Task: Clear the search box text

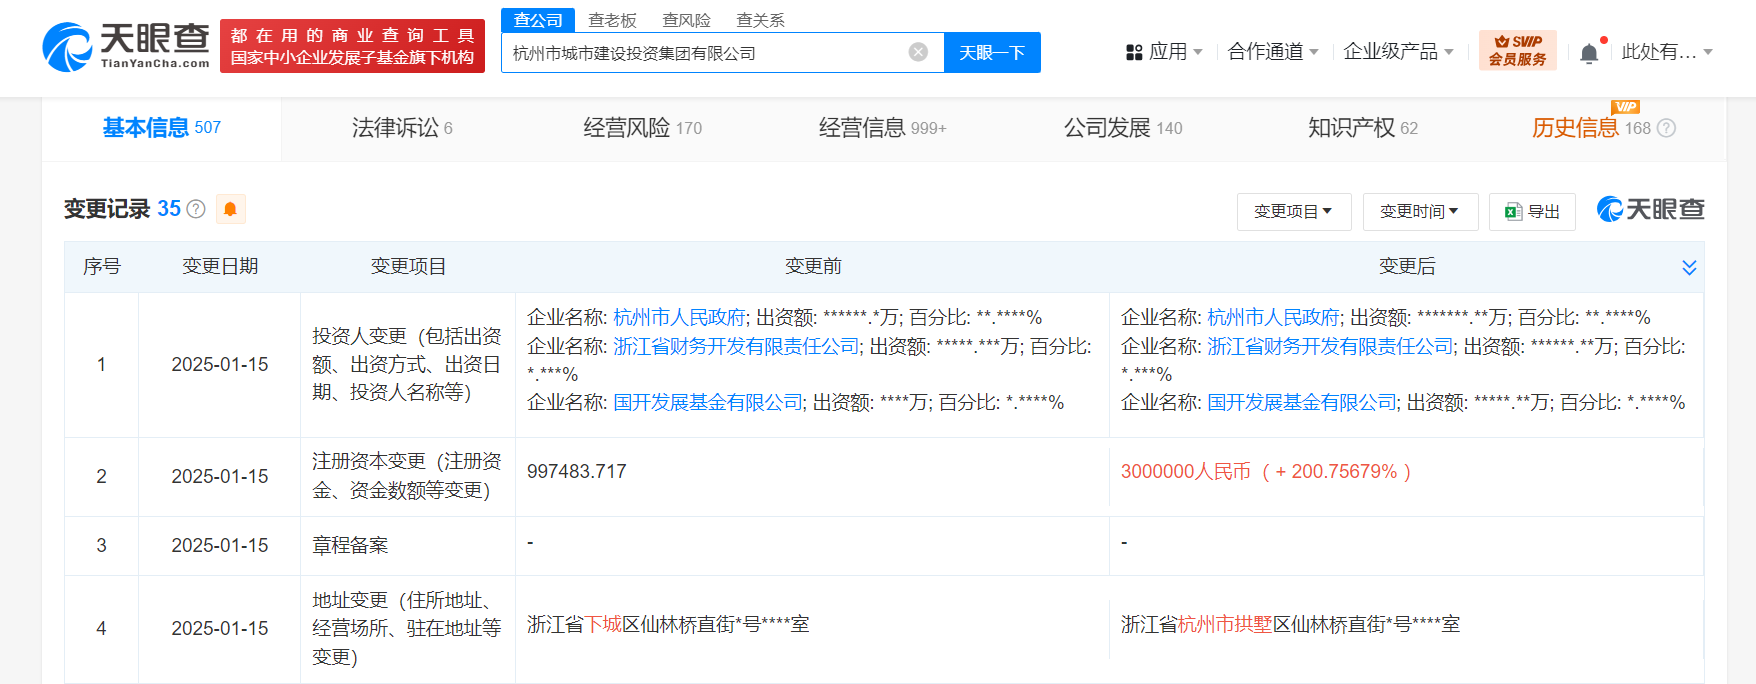Action: pos(918,52)
